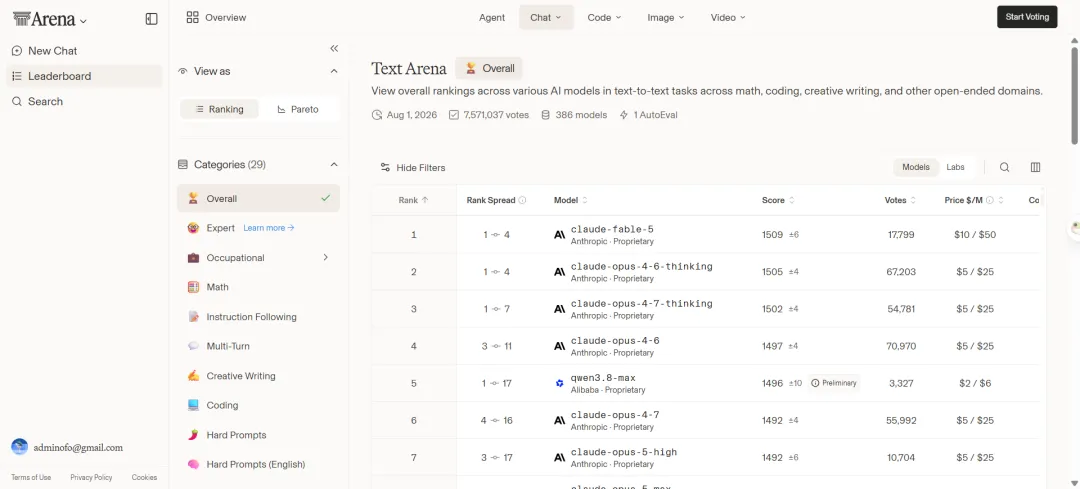Switch view to Ranking
The height and width of the screenshot is (489, 1080).
click(x=220, y=109)
